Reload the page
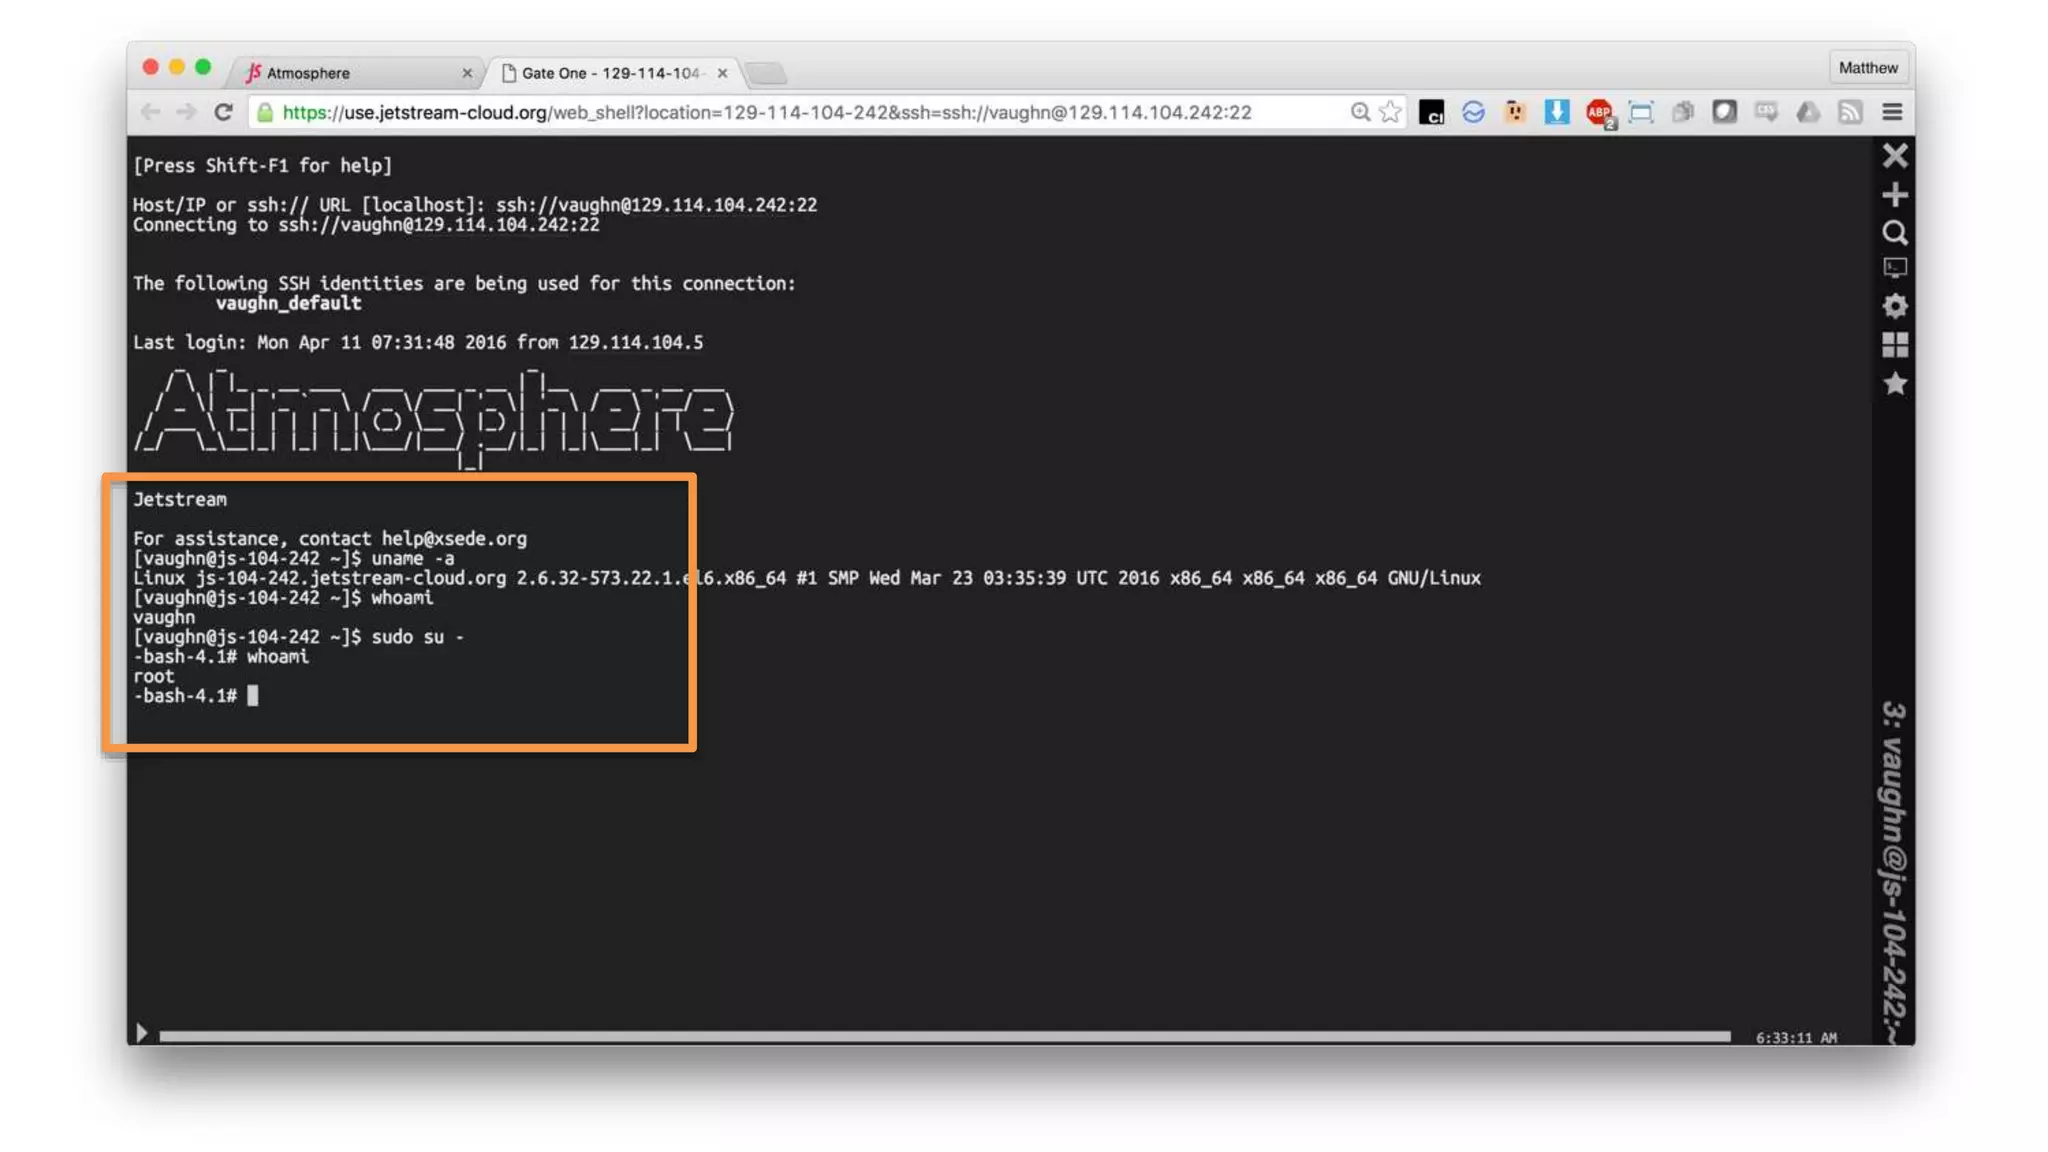This screenshot has height=1152, width=2048. [x=224, y=112]
